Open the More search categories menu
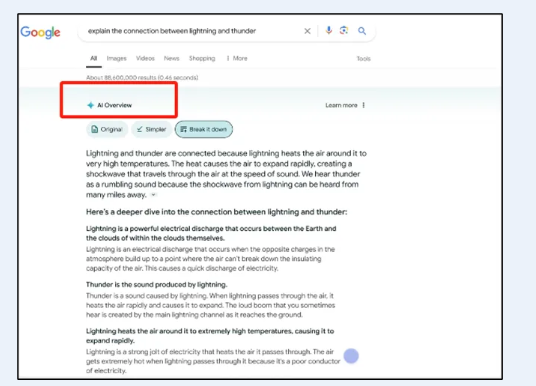The height and width of the screenshot is (386, 536). [237, 58]
